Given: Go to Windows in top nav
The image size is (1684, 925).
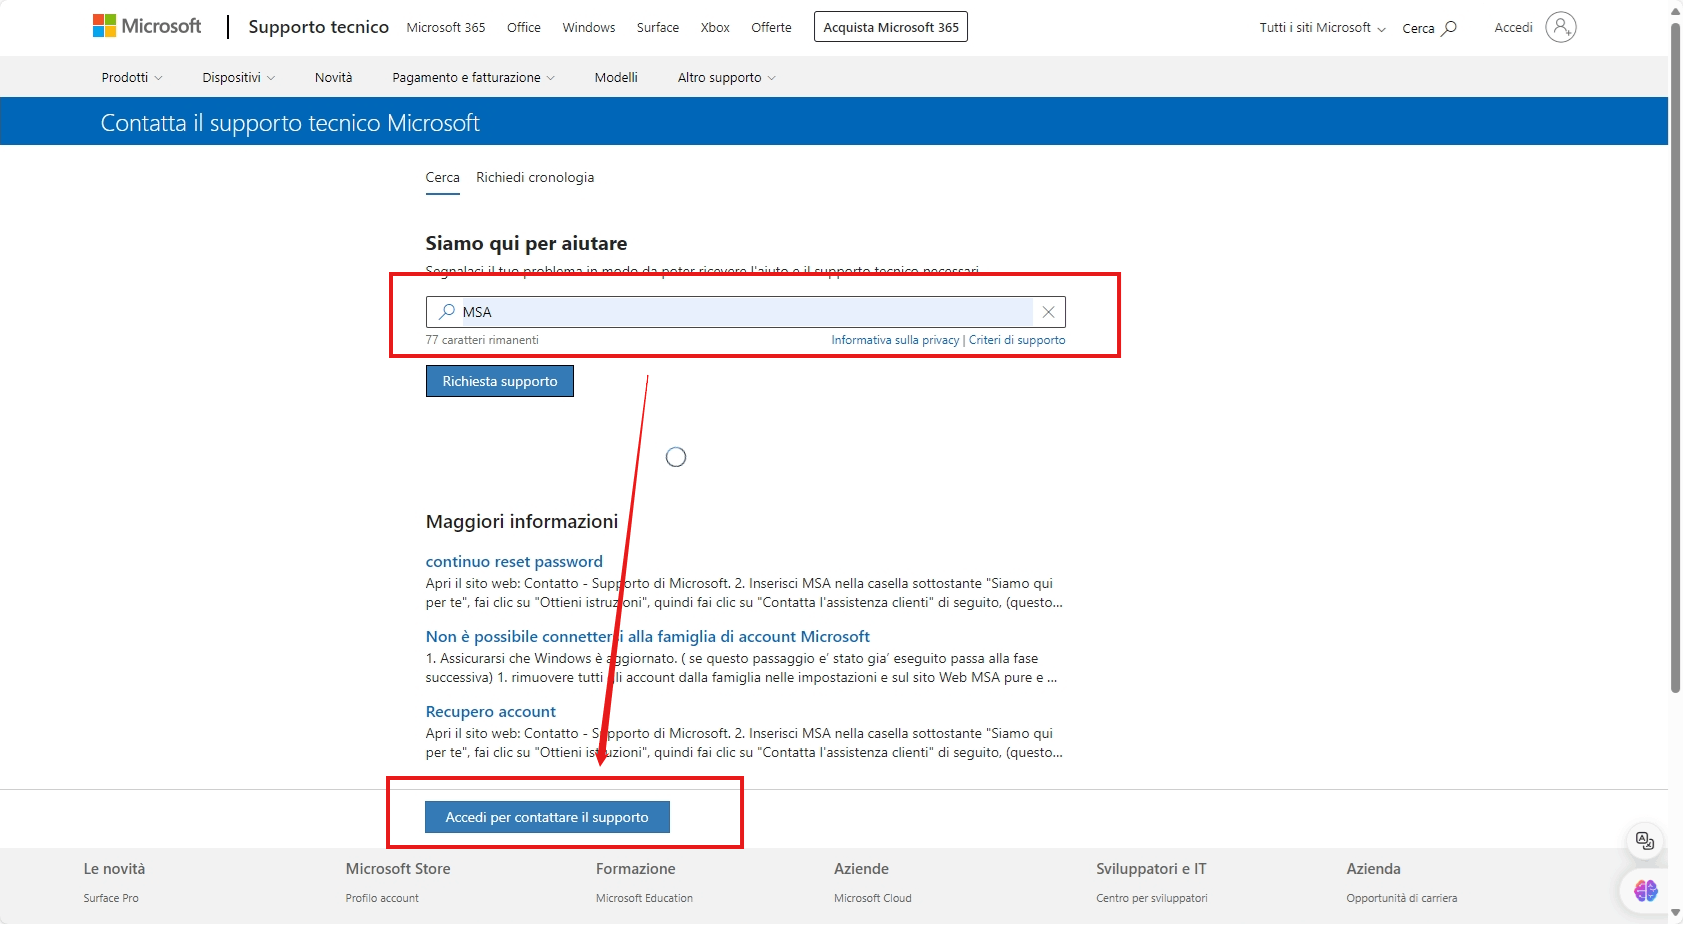Looking at the screenshot, I should (x=589, y=27).
